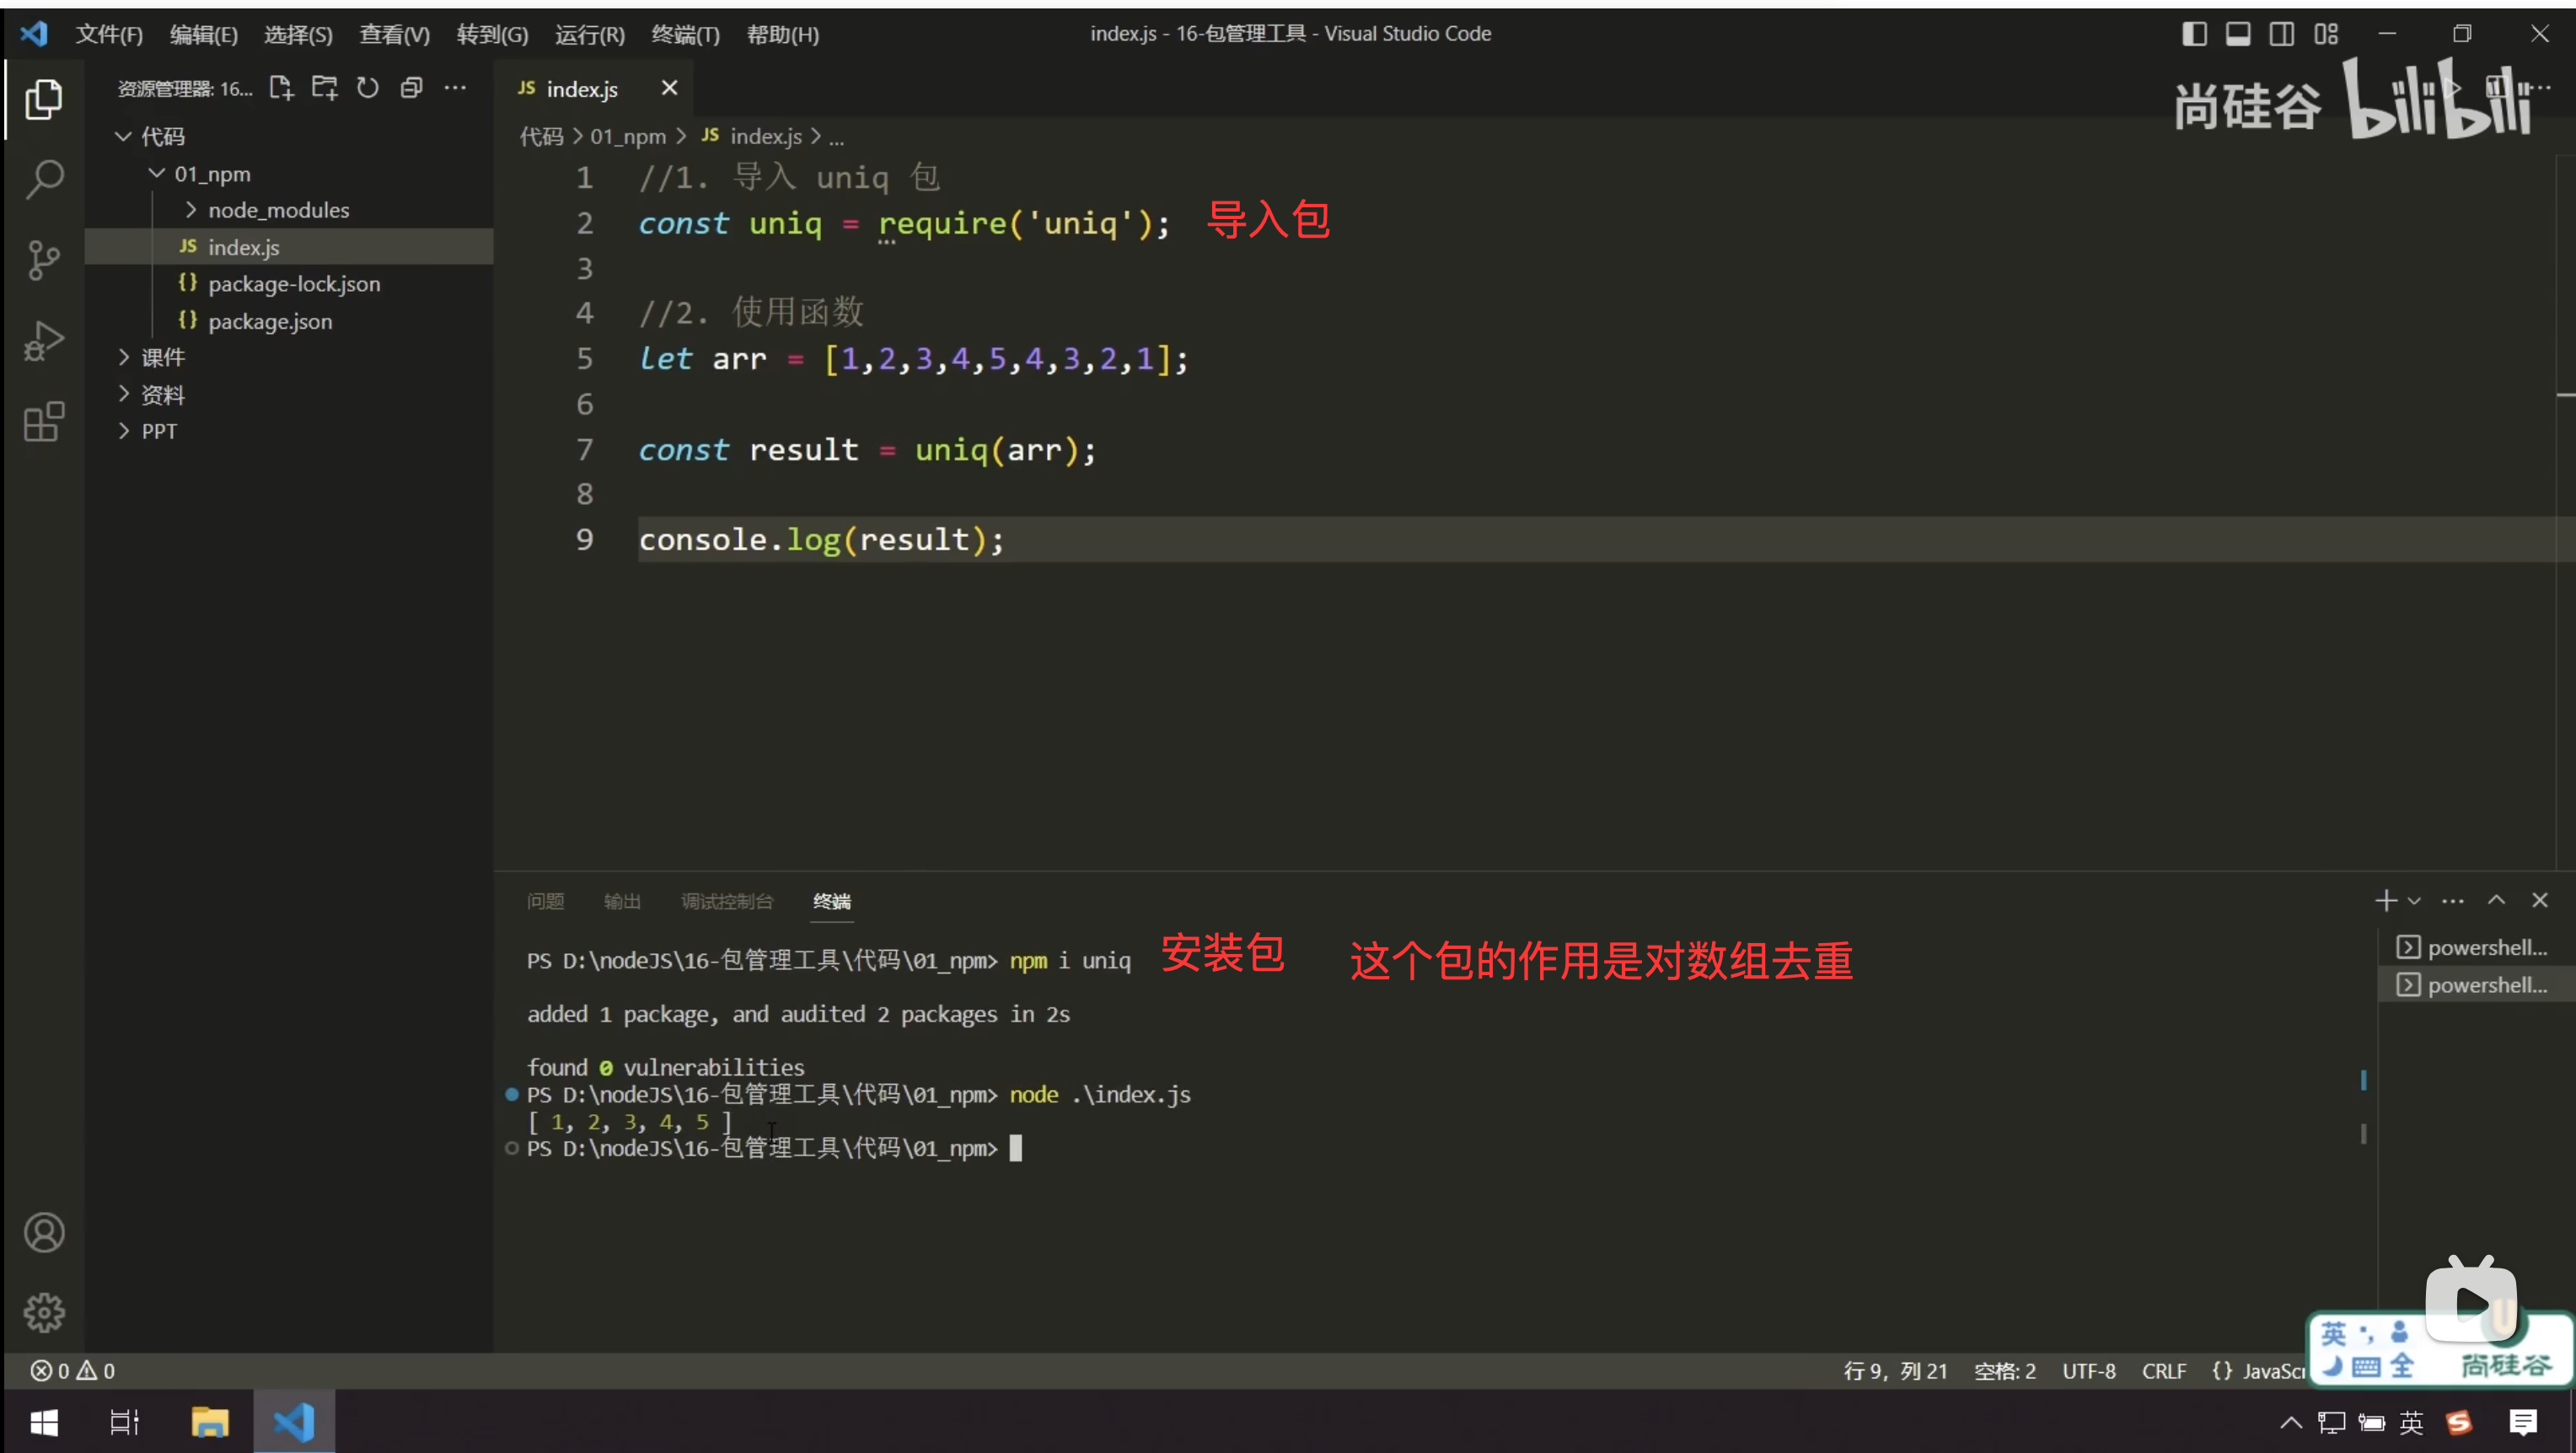Switch to the 问题 panel tab
This screenshot has height=1453, width=2576.
tap(545, 901)
